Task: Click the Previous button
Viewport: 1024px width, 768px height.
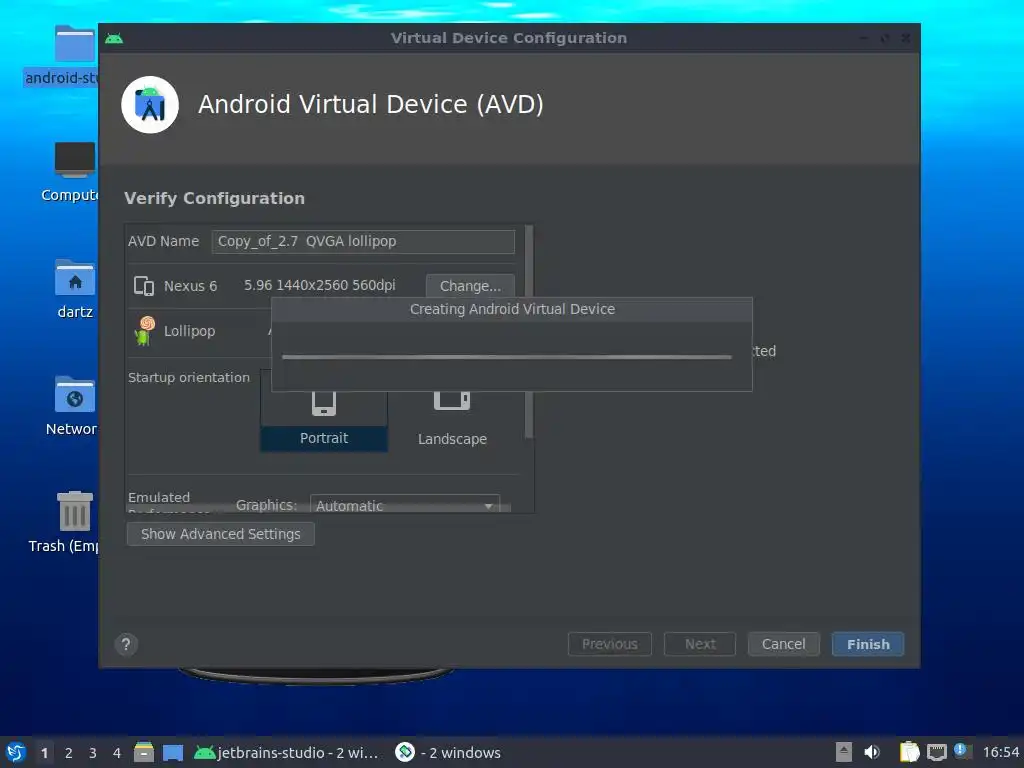Action: tap(610, 644)
